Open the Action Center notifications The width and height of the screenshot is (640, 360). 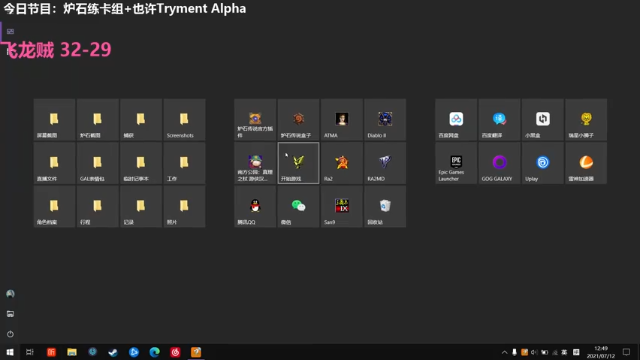coord(626,352)
